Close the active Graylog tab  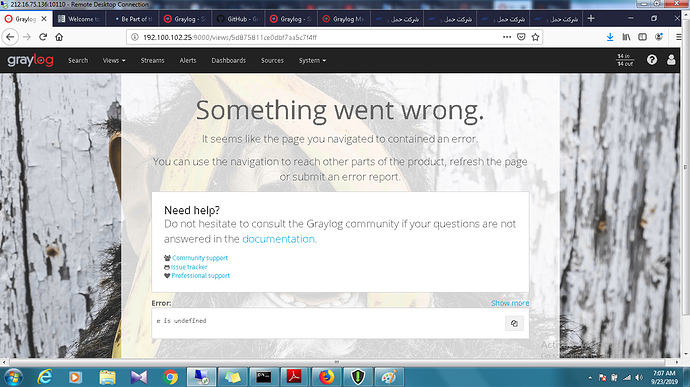[44, 19]
